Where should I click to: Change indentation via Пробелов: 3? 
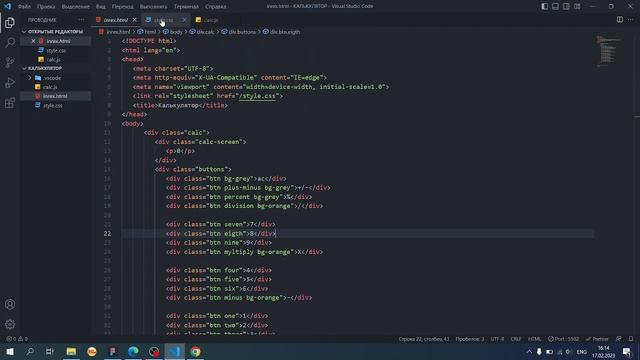click(x=470, y=339)
